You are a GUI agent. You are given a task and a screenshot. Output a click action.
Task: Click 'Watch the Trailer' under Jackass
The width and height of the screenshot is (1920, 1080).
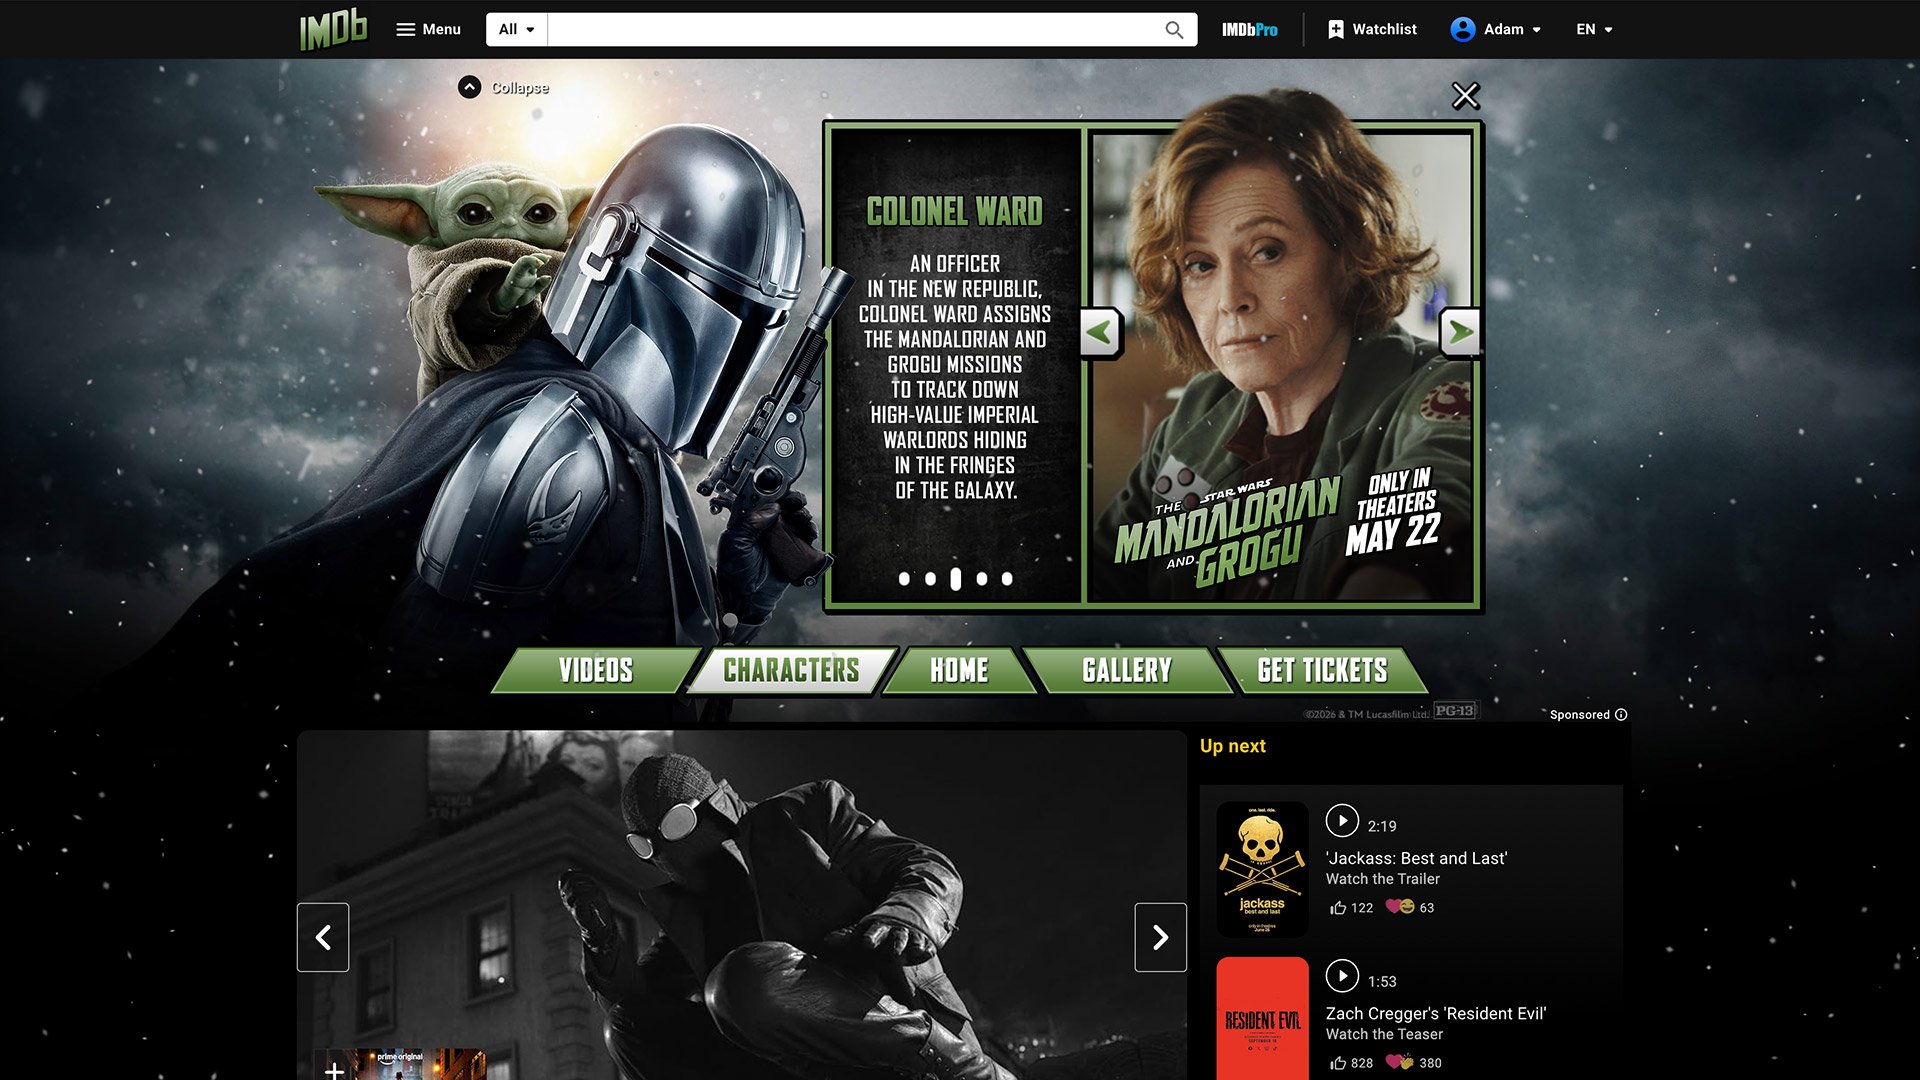(1383, 879)
